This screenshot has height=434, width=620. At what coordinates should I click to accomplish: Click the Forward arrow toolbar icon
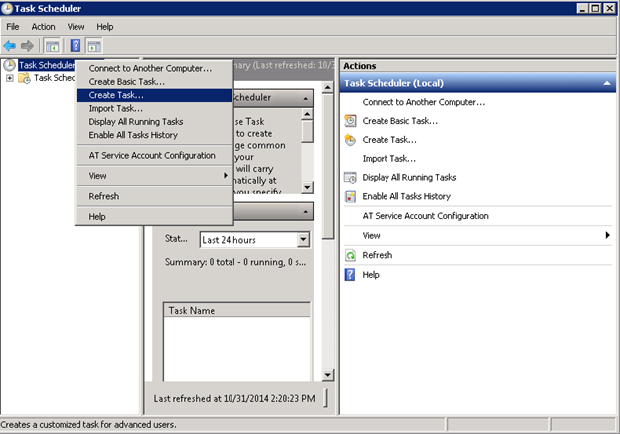(27, 46)
